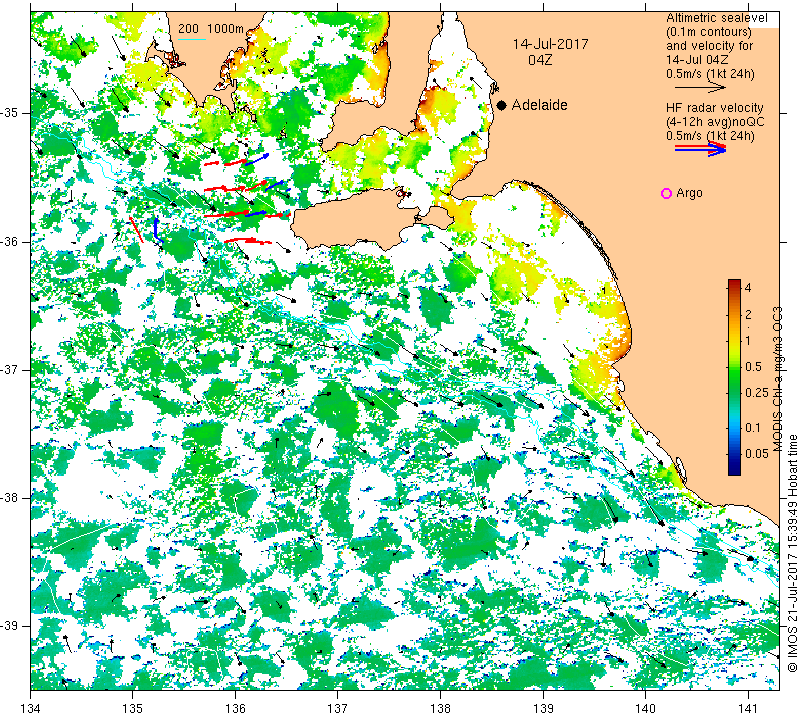800x720 pixels.
Task: Click the blue radar vector west of Kangaroo Island
Action: 158,230
